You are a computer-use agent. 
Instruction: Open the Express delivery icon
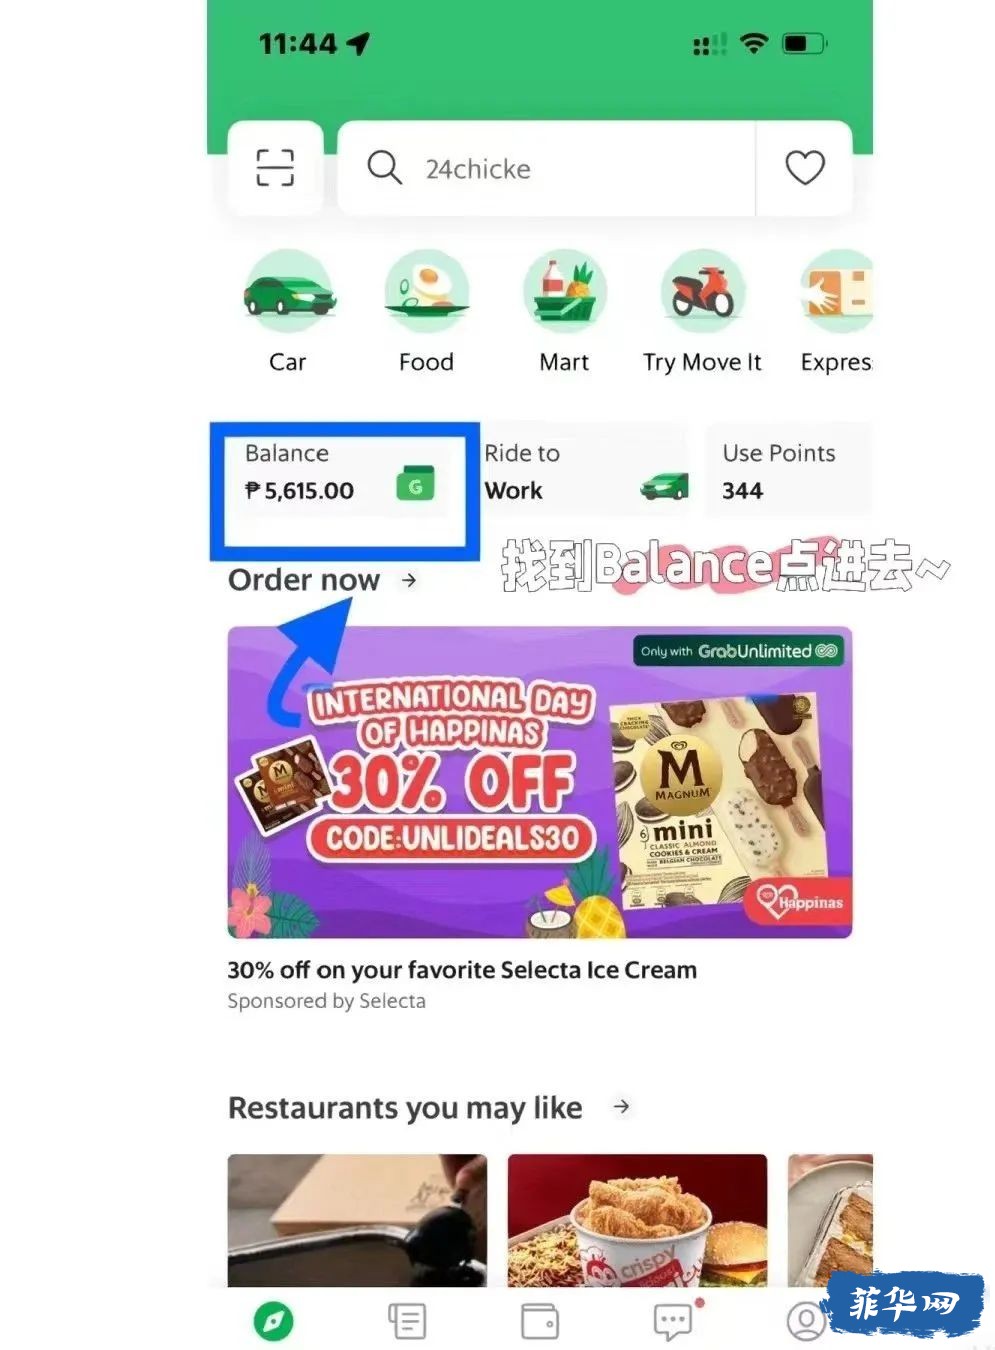pos(838,292)
